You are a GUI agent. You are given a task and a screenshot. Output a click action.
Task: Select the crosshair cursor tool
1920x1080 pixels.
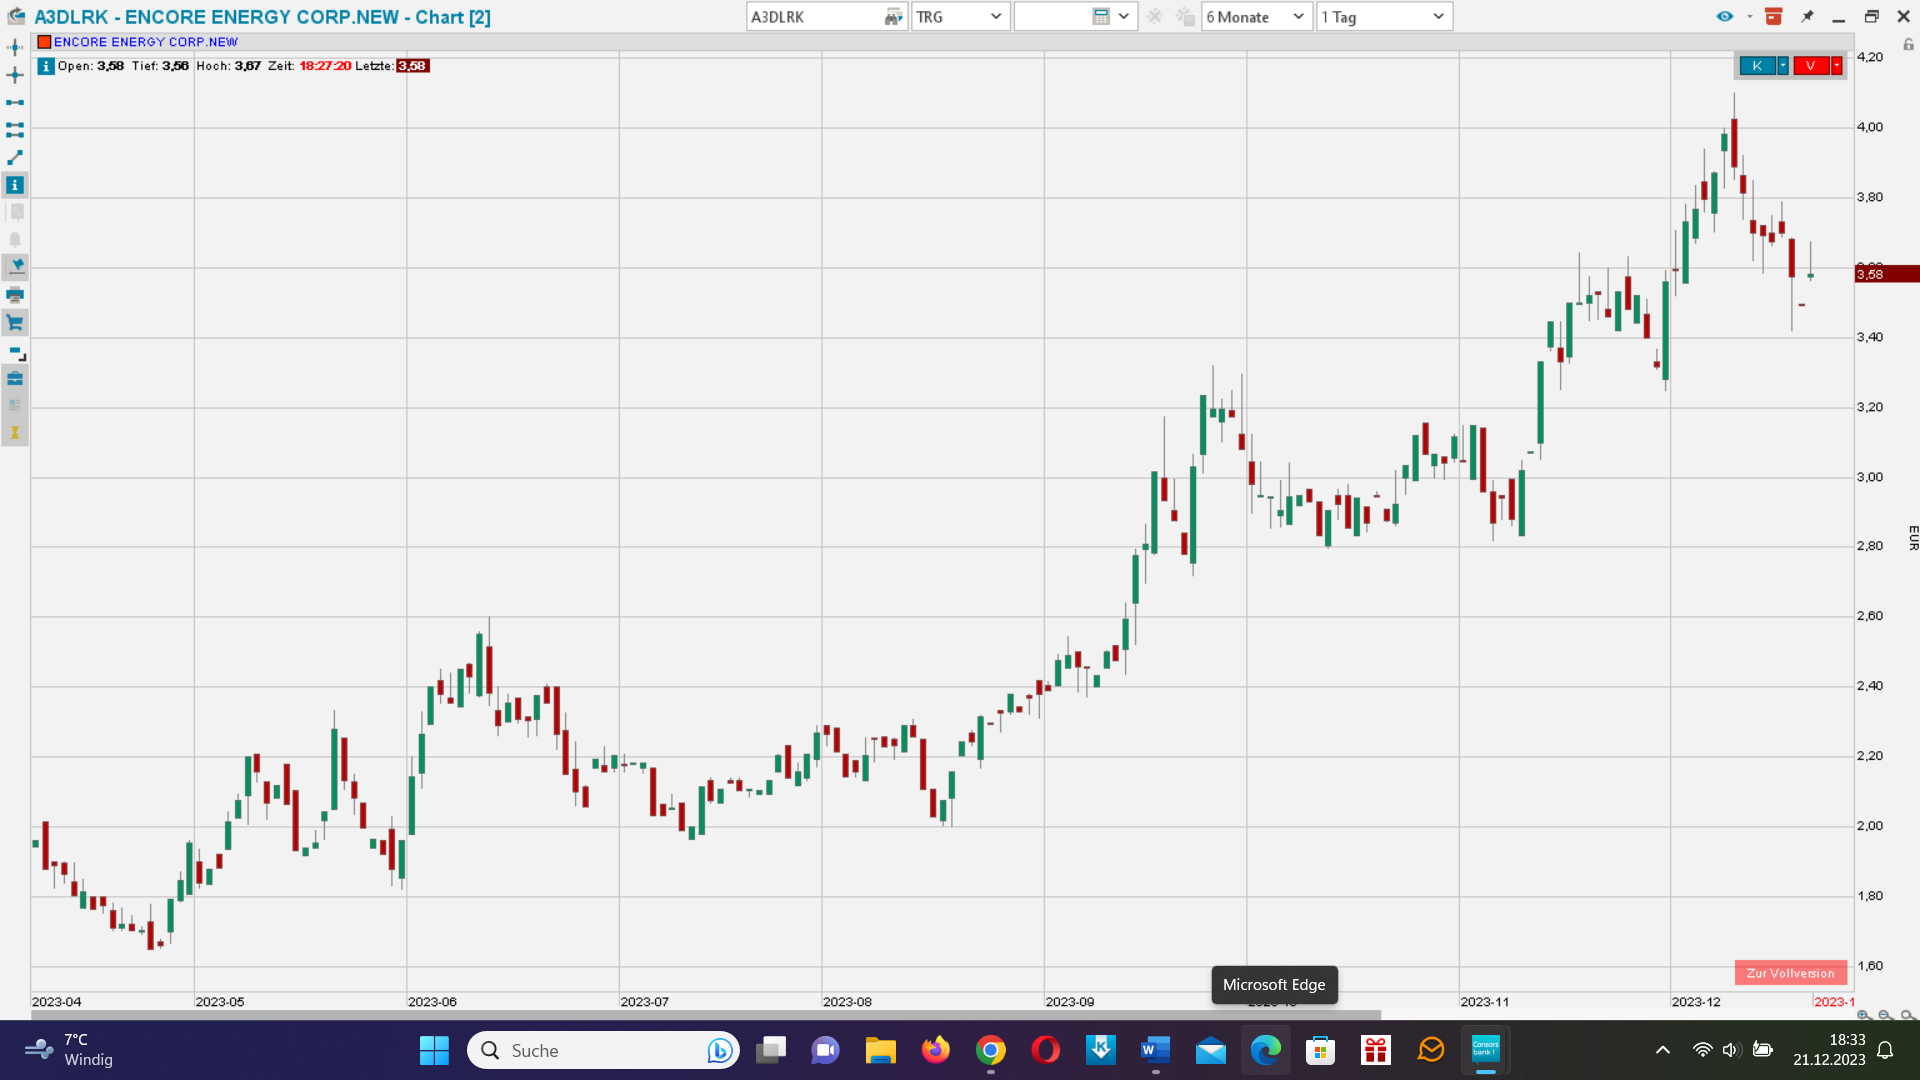pyautogui.click(x=15, y=75)
